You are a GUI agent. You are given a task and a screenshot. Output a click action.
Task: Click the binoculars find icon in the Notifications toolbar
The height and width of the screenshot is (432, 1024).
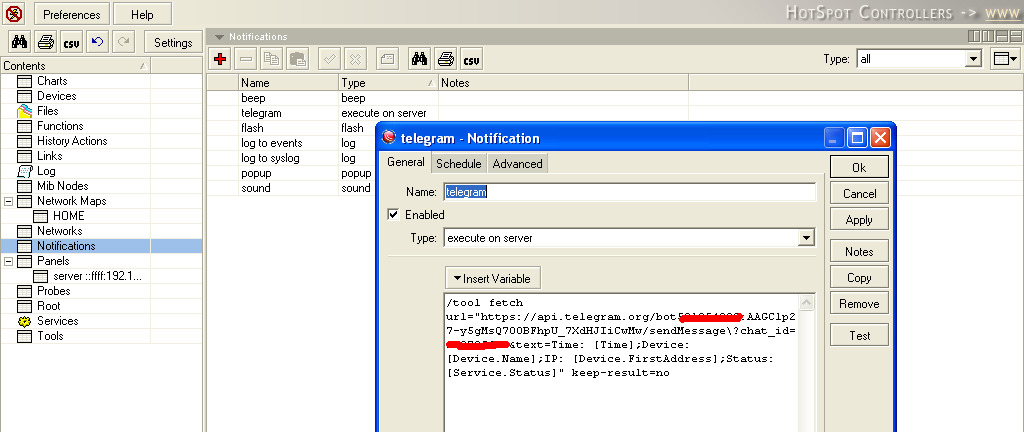coord(419,59)
